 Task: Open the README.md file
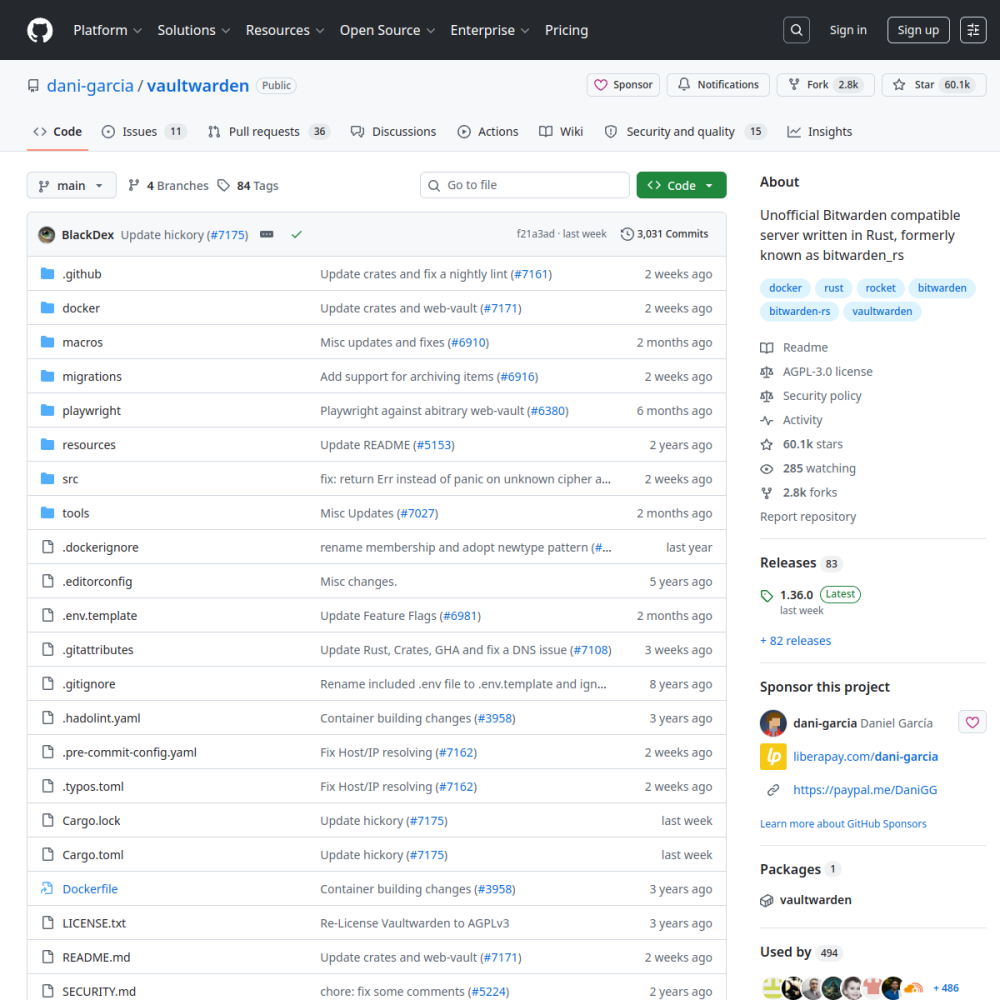(x=96, y=957)
